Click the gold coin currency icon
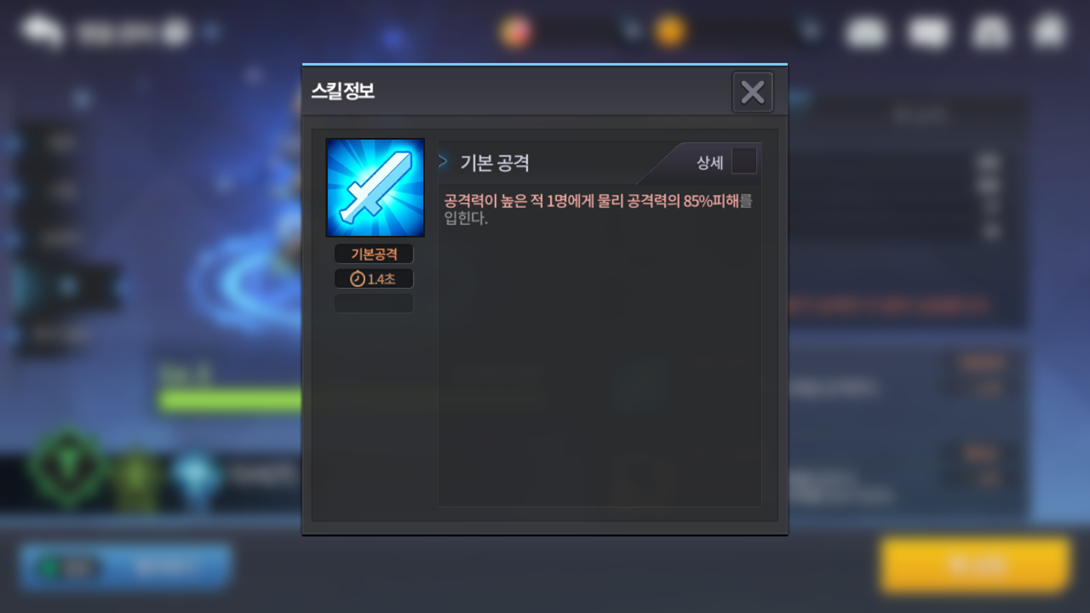 click(x=671, y=31)
